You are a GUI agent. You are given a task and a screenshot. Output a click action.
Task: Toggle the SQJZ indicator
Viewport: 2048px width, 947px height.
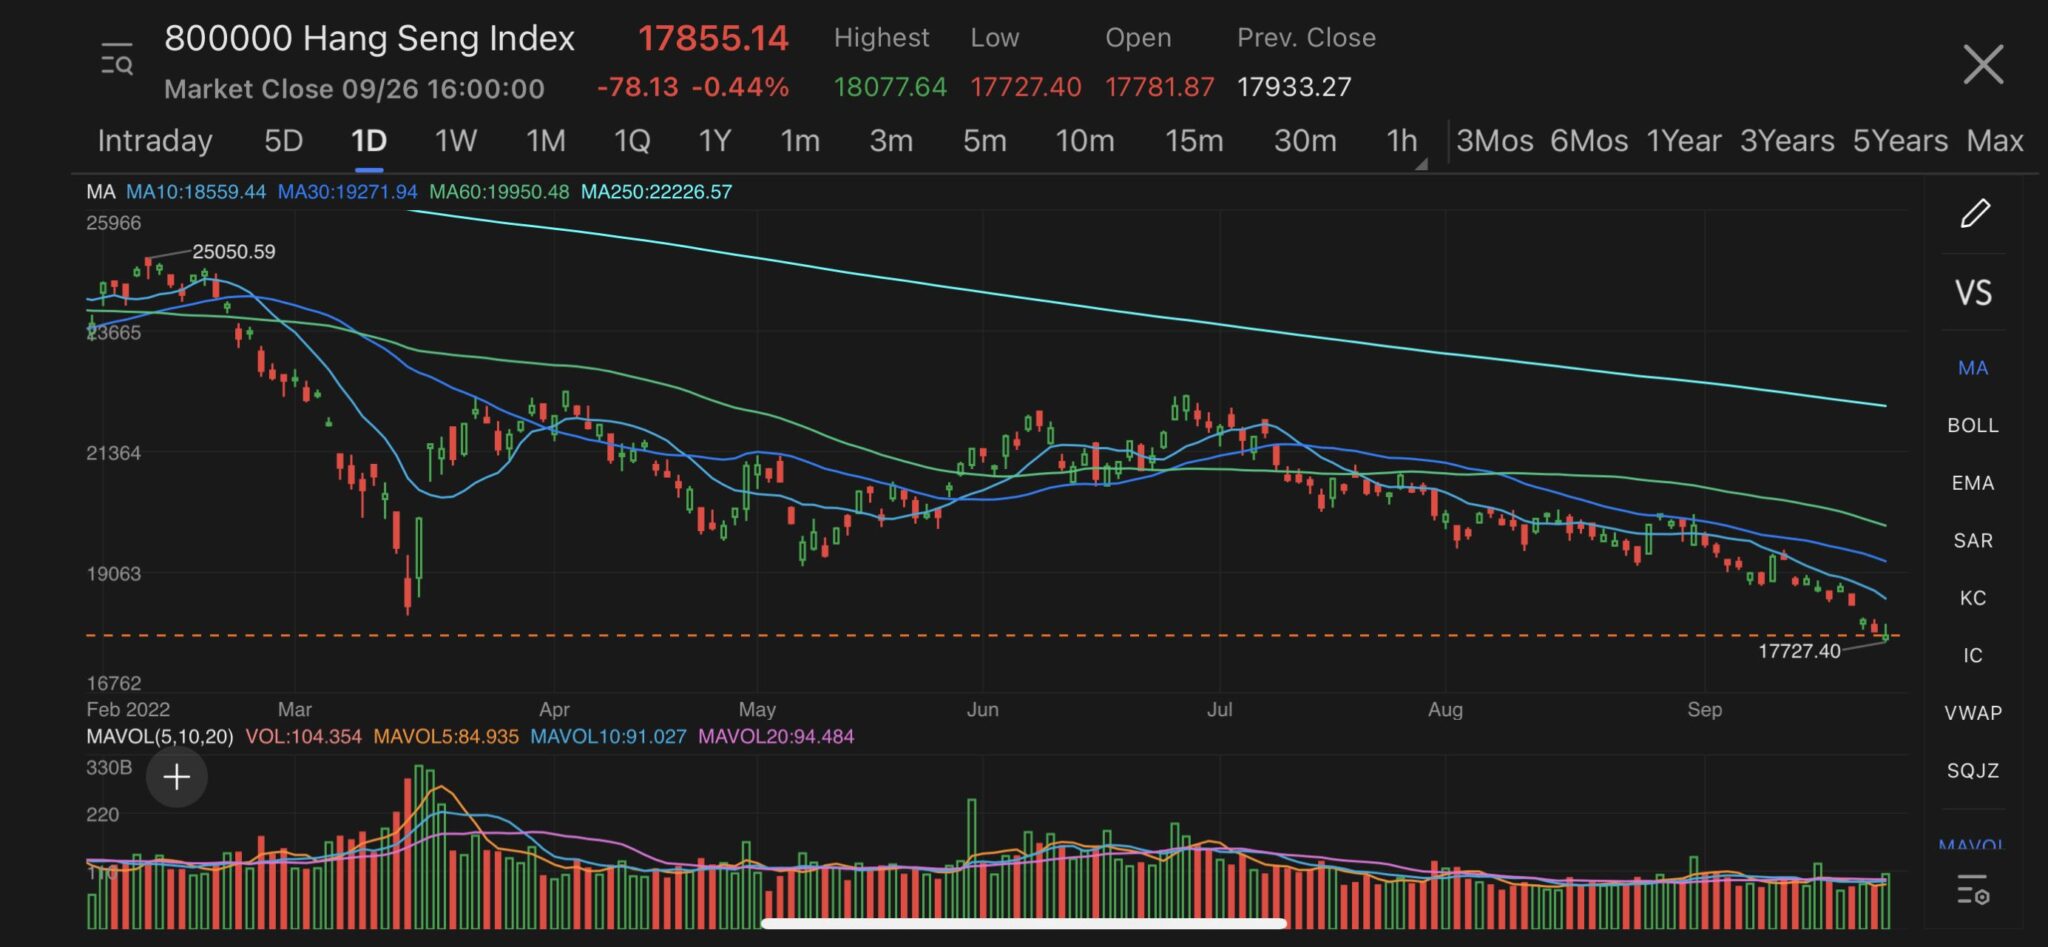[x=1973, y=771]
